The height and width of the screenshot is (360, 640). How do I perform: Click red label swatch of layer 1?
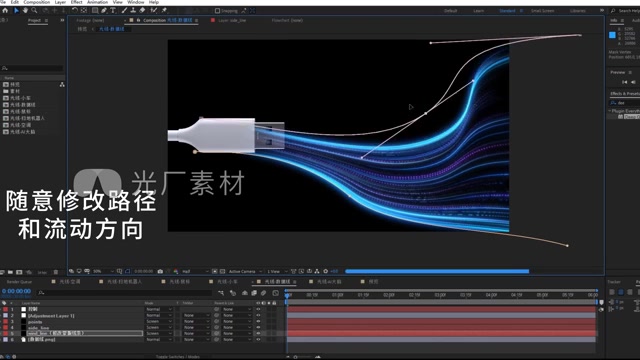pyautogui.click(x=5, y=309)
